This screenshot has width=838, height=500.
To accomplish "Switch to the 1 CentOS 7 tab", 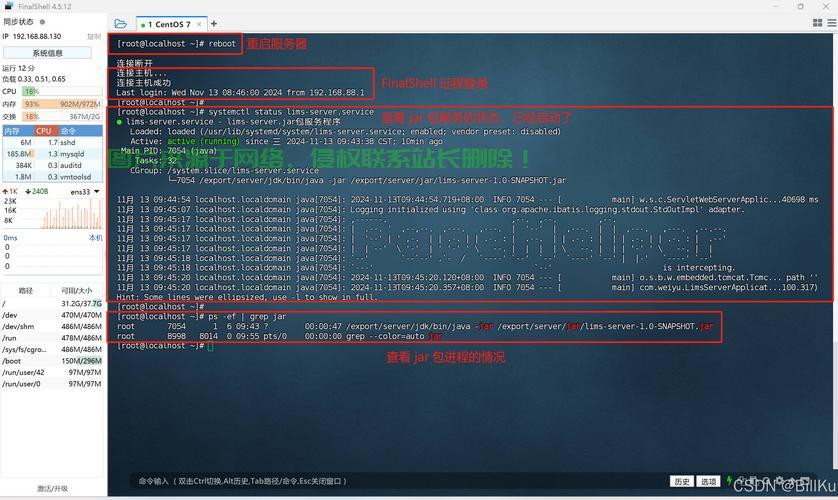I will click(x=167, y=24).
